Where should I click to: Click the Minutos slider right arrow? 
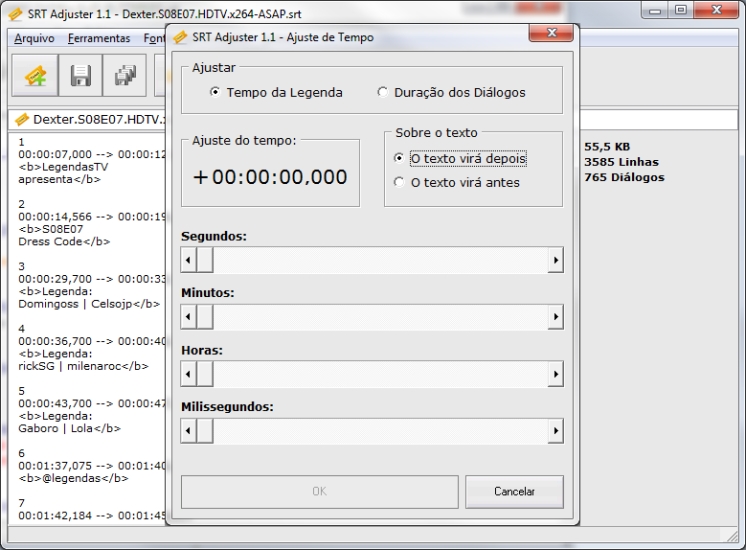[x=556, y=317]
